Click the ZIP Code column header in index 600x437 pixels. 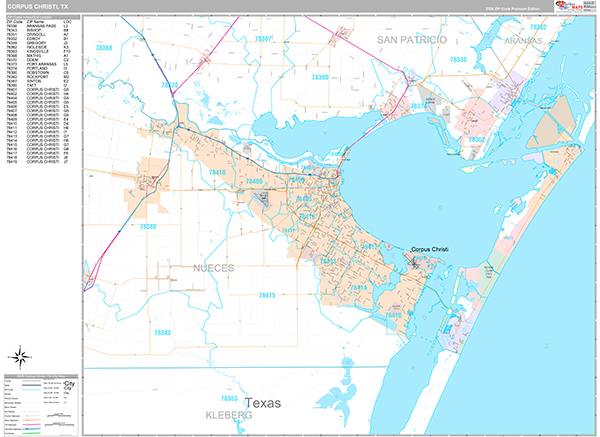click(10, 21)
